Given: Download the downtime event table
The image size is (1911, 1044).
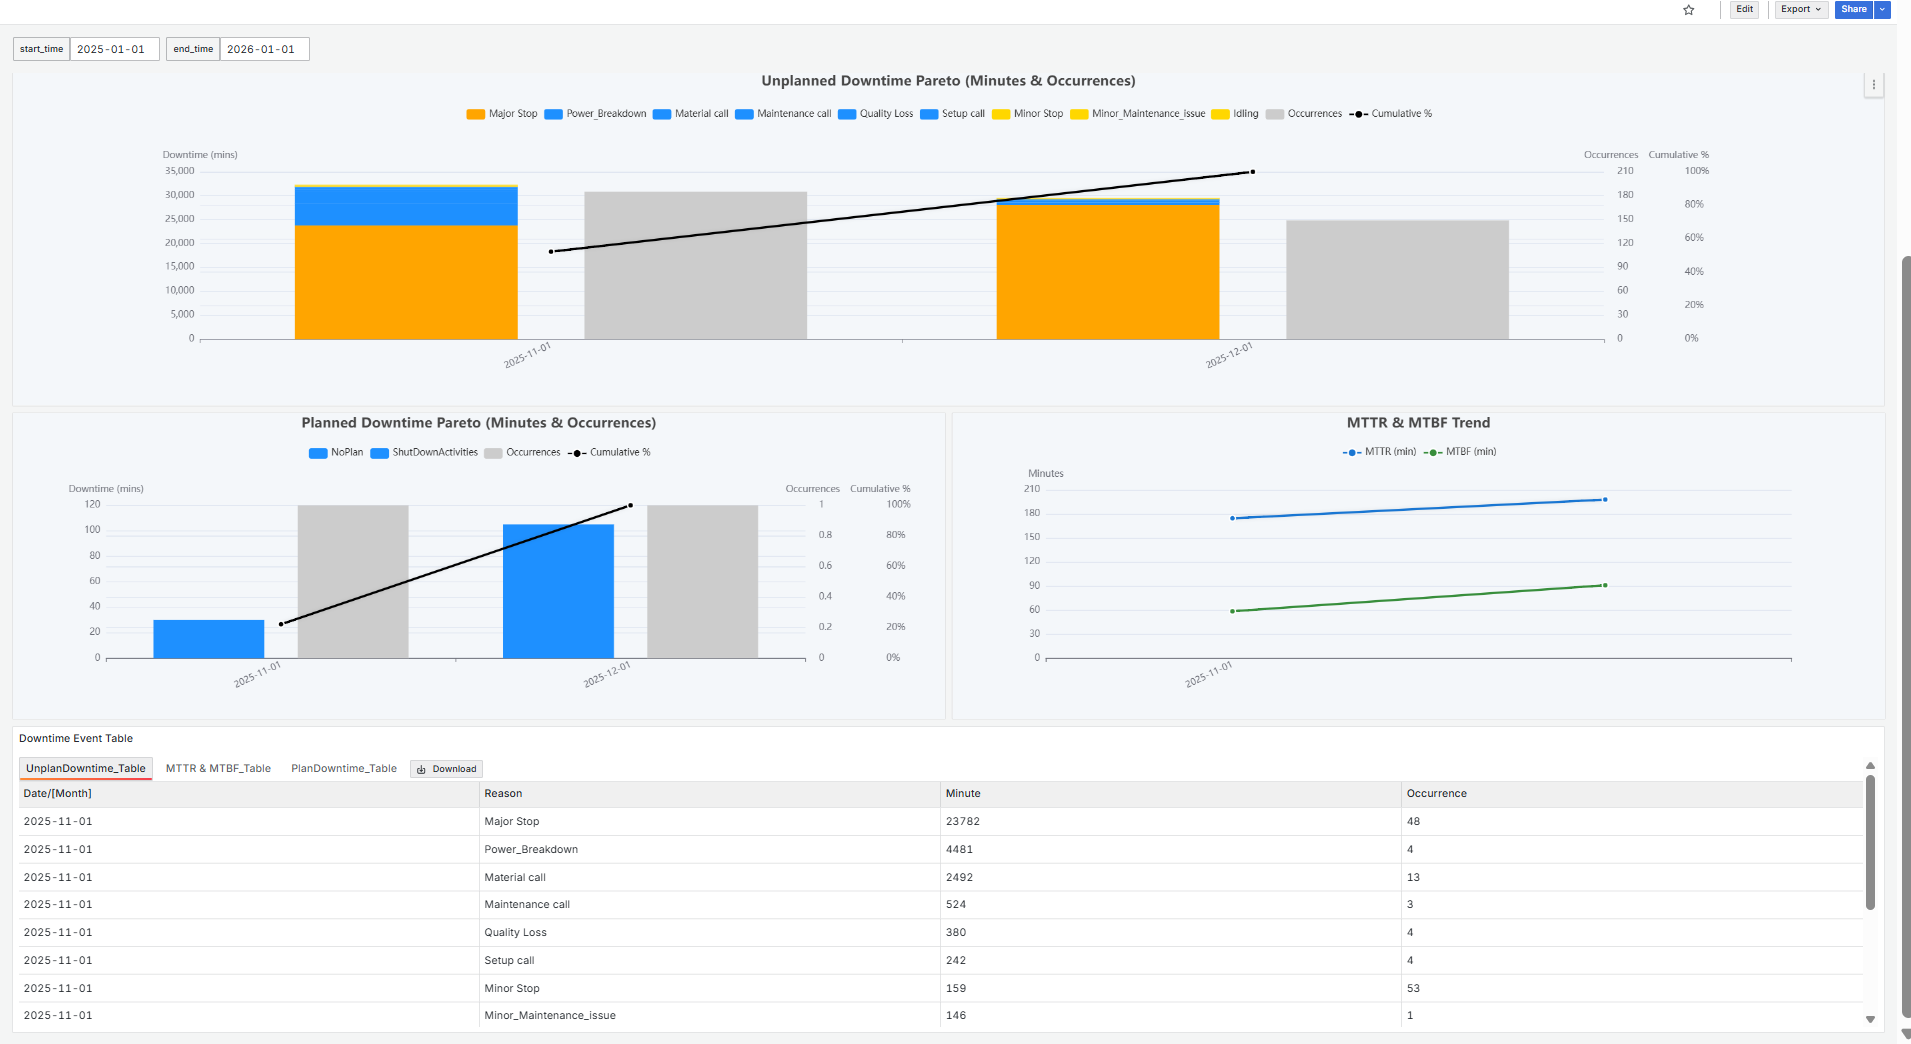Looking at the screenshot, I should pos(446,769).
